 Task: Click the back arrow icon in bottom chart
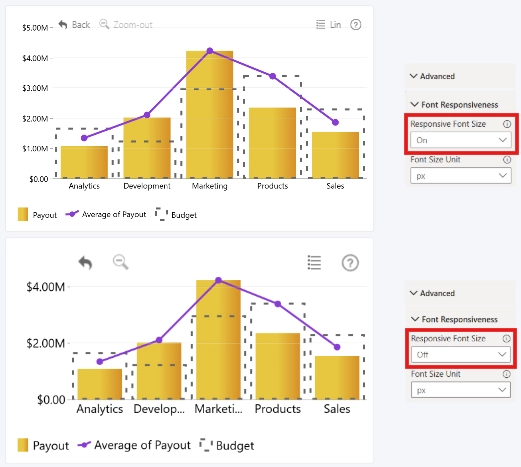(85, 263)
